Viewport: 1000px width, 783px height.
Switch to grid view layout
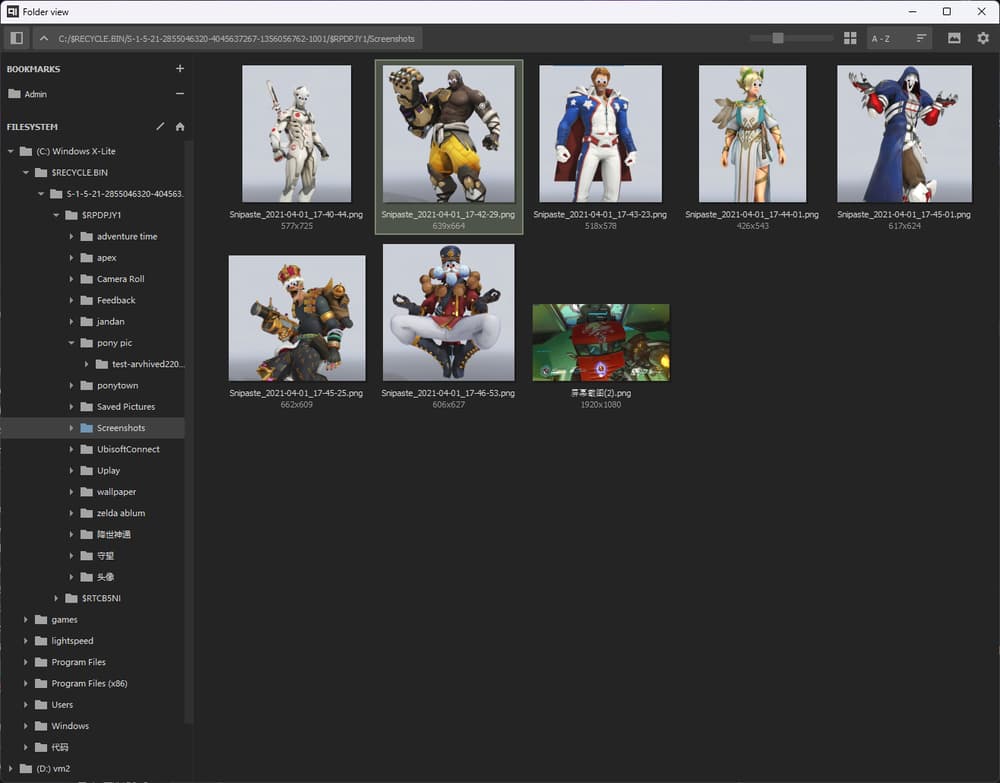[x=850, y=38]
